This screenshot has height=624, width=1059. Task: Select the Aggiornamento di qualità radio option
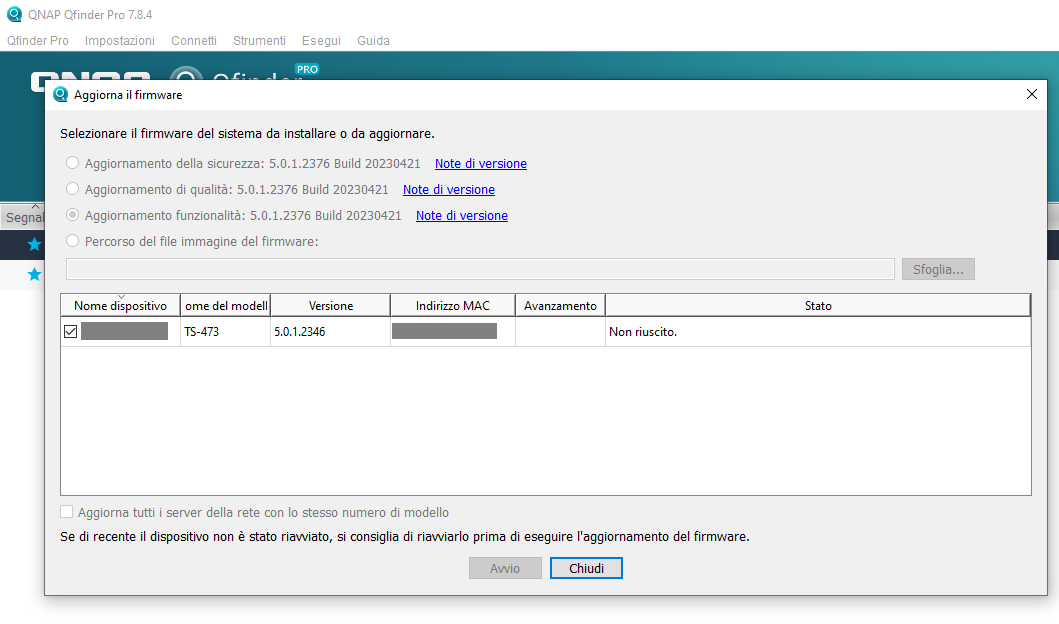pyautogui.click(x=73, y=189)
